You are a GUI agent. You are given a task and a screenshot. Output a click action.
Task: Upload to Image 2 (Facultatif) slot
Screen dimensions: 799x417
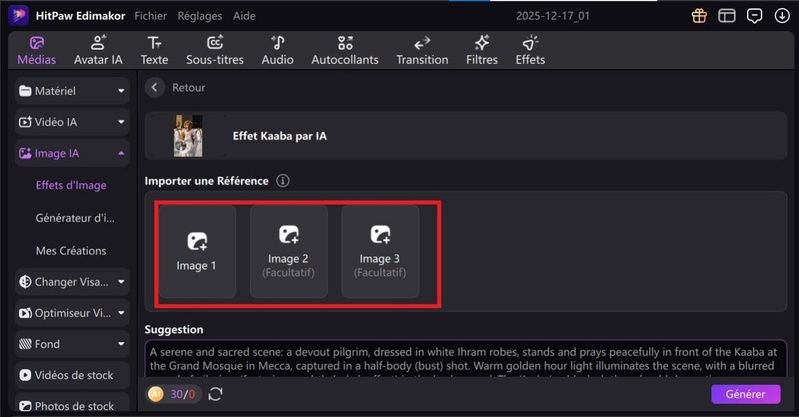[x=288, y=251]
